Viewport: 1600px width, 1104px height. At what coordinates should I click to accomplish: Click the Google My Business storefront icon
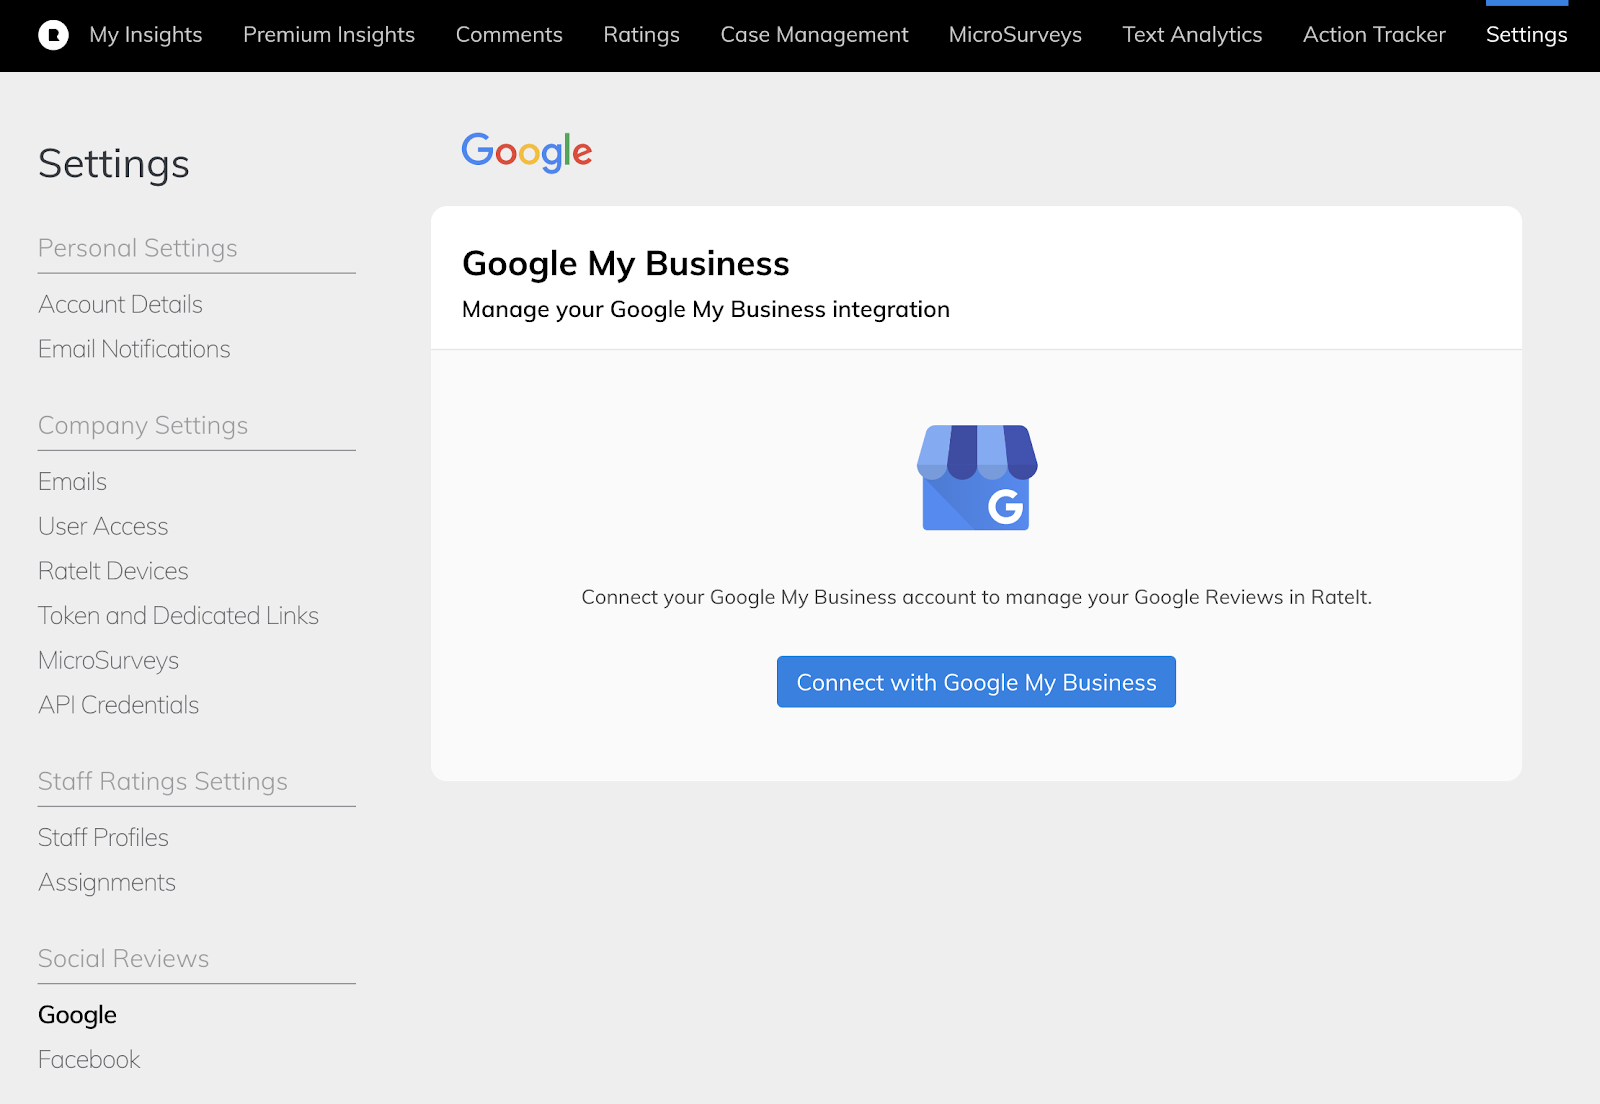click(977, 478)
